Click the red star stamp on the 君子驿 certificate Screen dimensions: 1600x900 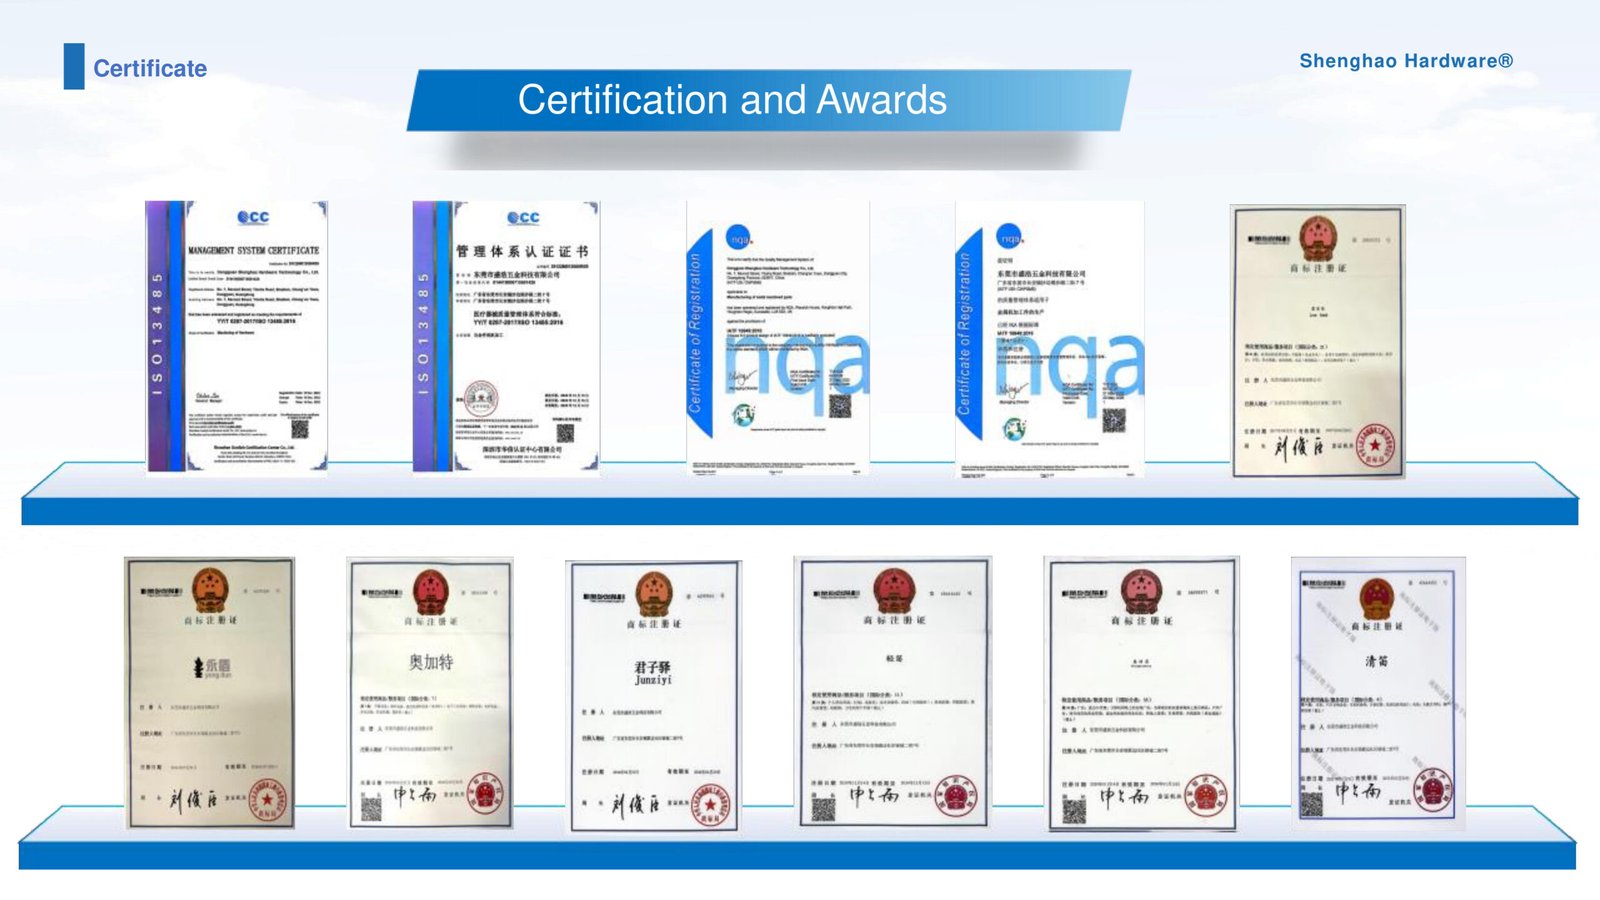[x=709, y=806]
